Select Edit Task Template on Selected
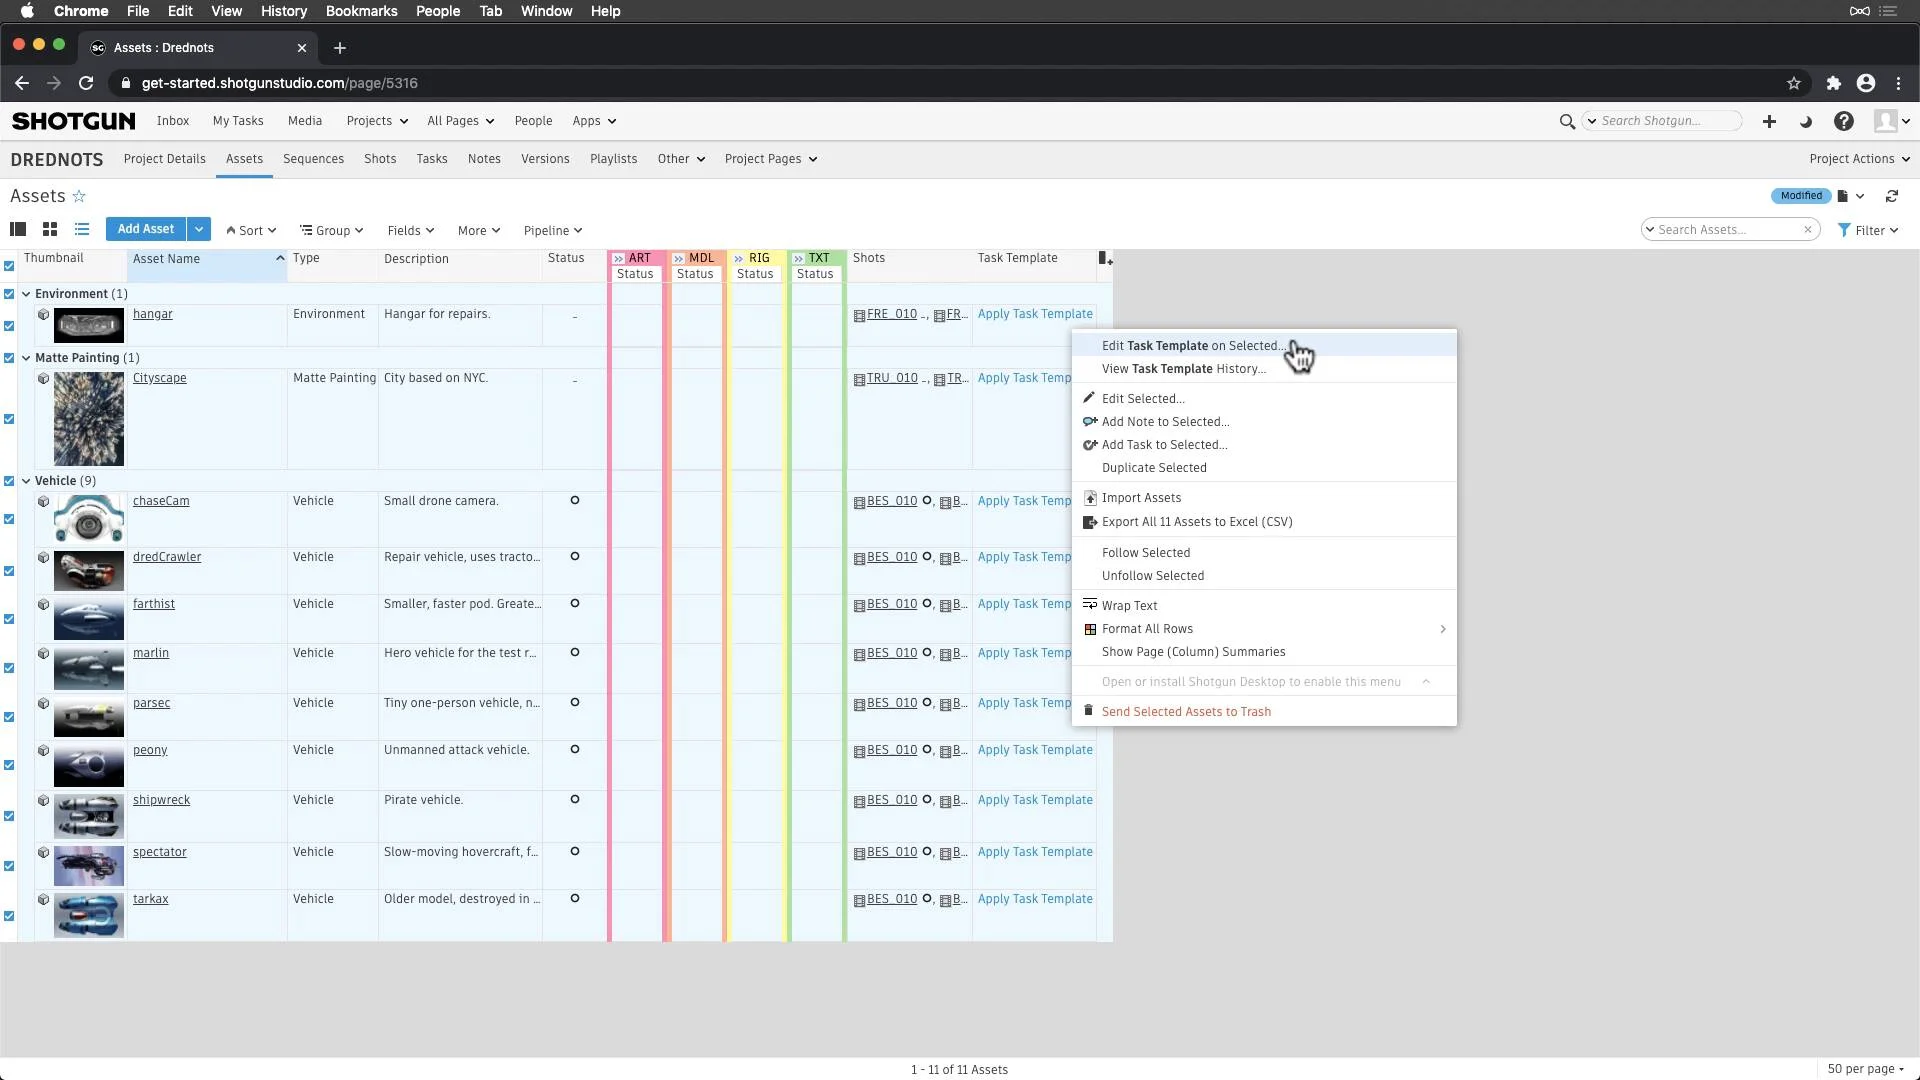Viewport: 1920px width, 1080px height. coord(1193,344)
